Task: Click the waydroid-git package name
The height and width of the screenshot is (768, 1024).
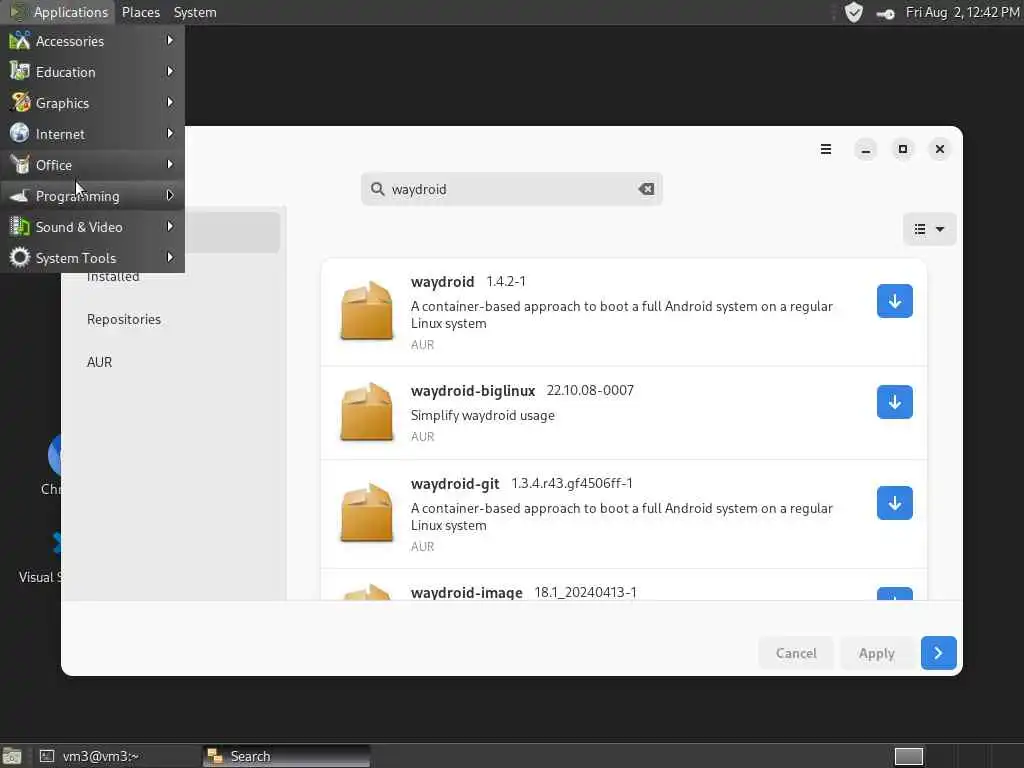Action: pos(455,484)
